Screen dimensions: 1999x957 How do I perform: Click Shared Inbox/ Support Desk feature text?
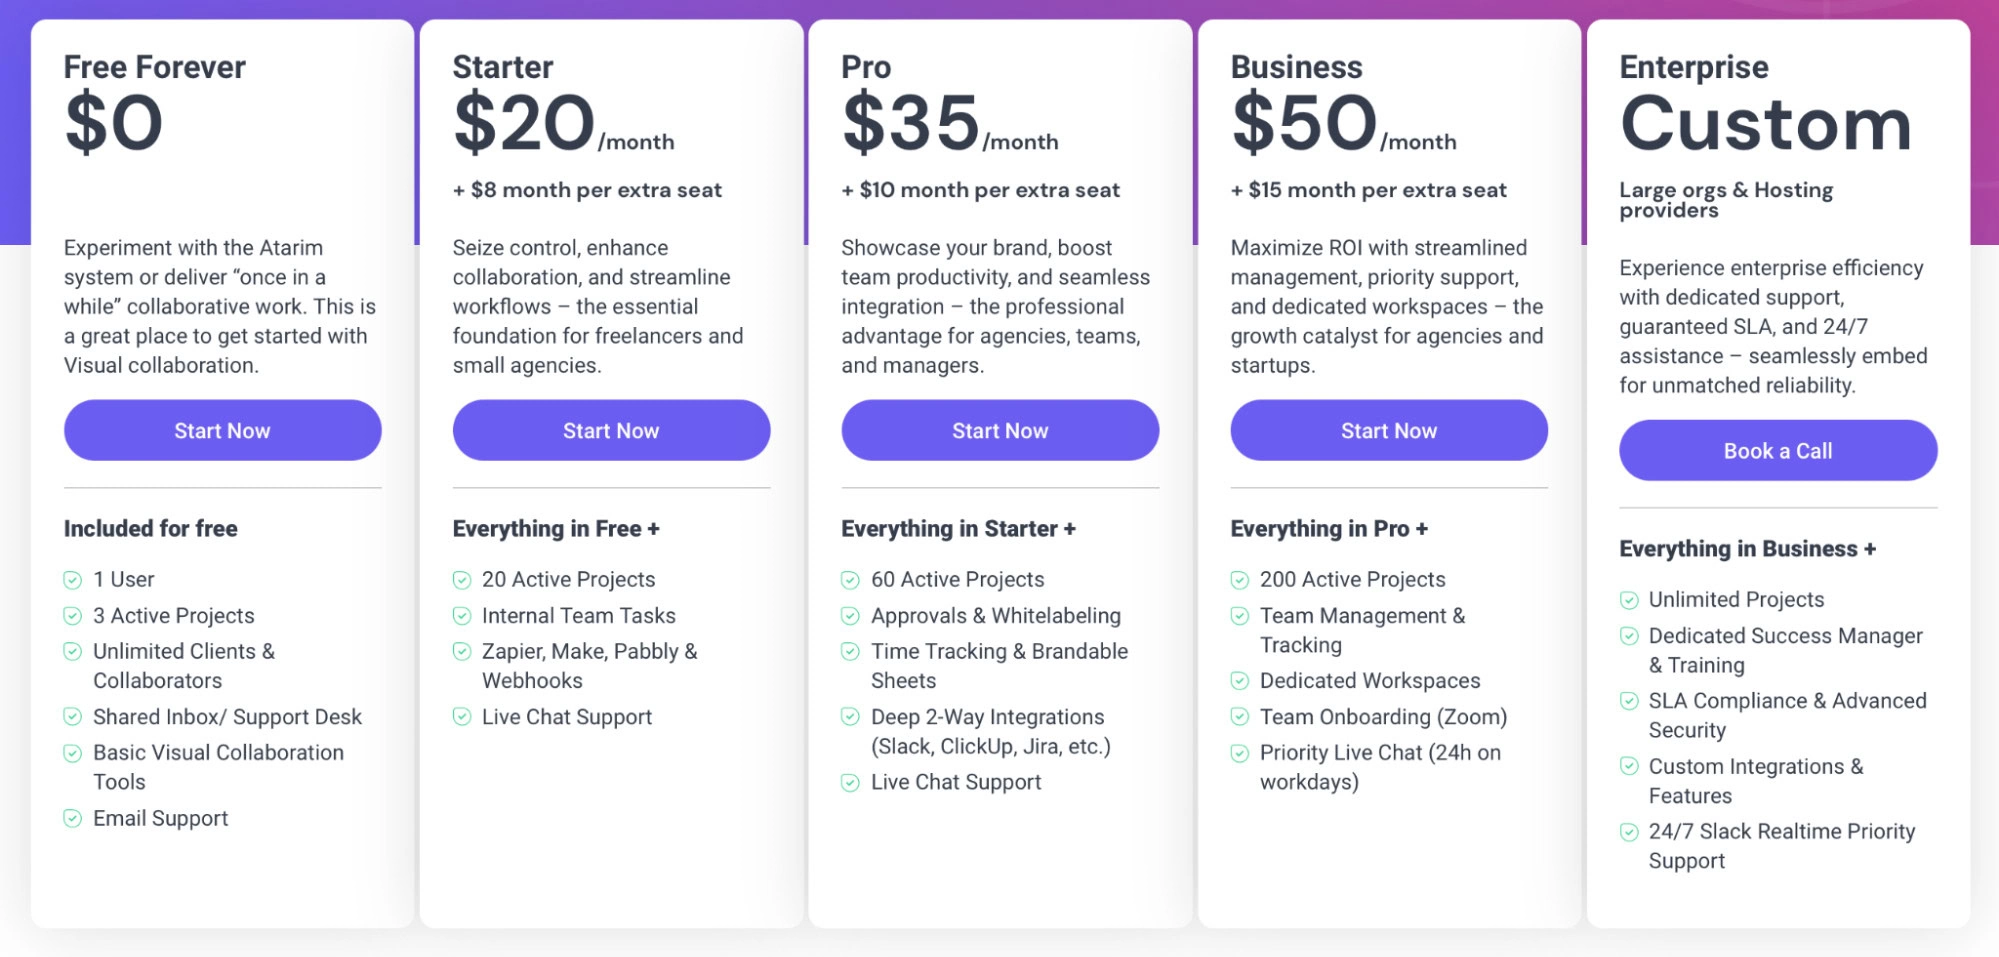coord(227,717)
